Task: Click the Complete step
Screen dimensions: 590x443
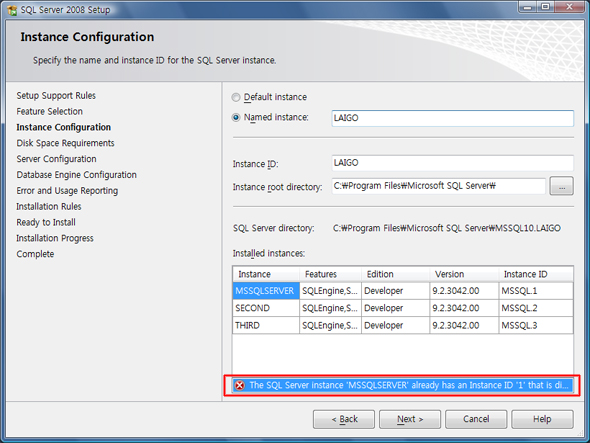Action: click(x=35, y=254)
